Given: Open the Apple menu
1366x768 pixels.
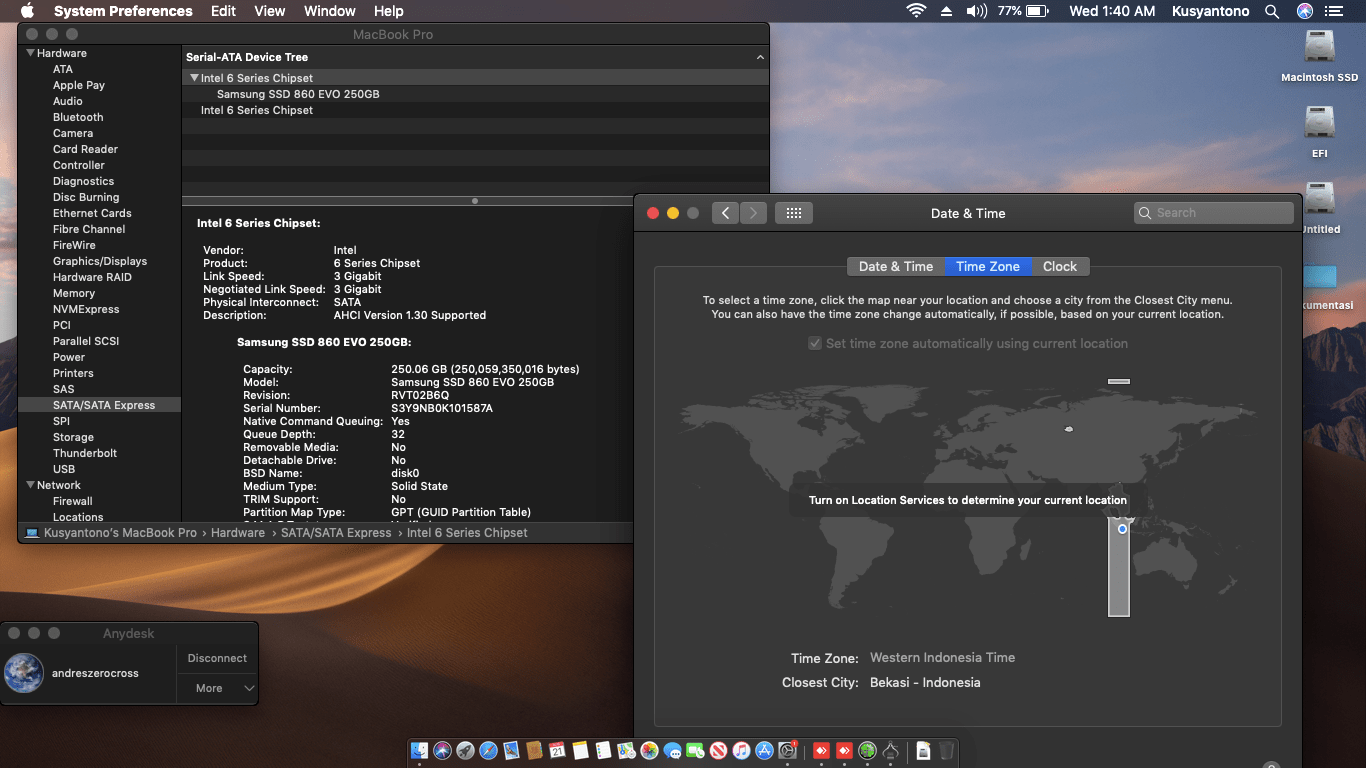Looking at the screenshot, I should click(x=27, y=11).
